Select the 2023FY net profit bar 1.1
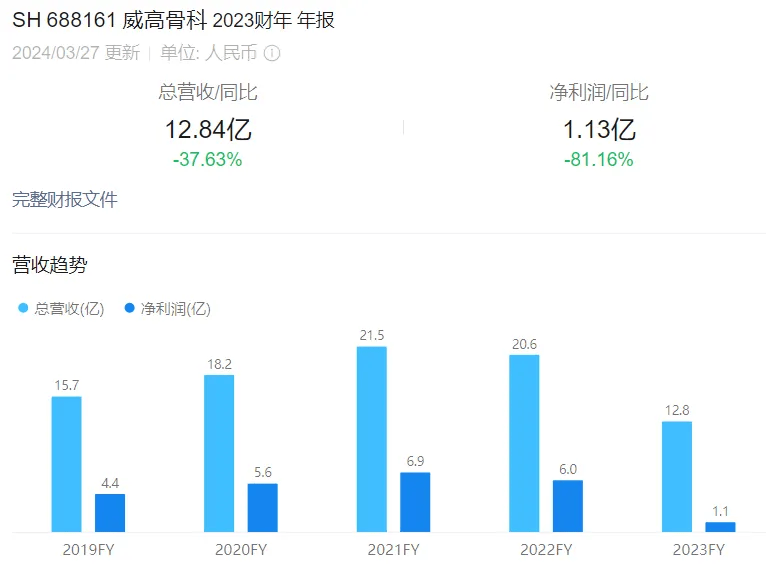The width and height of the screenshot is (766, 570). [x=720, y=527]
